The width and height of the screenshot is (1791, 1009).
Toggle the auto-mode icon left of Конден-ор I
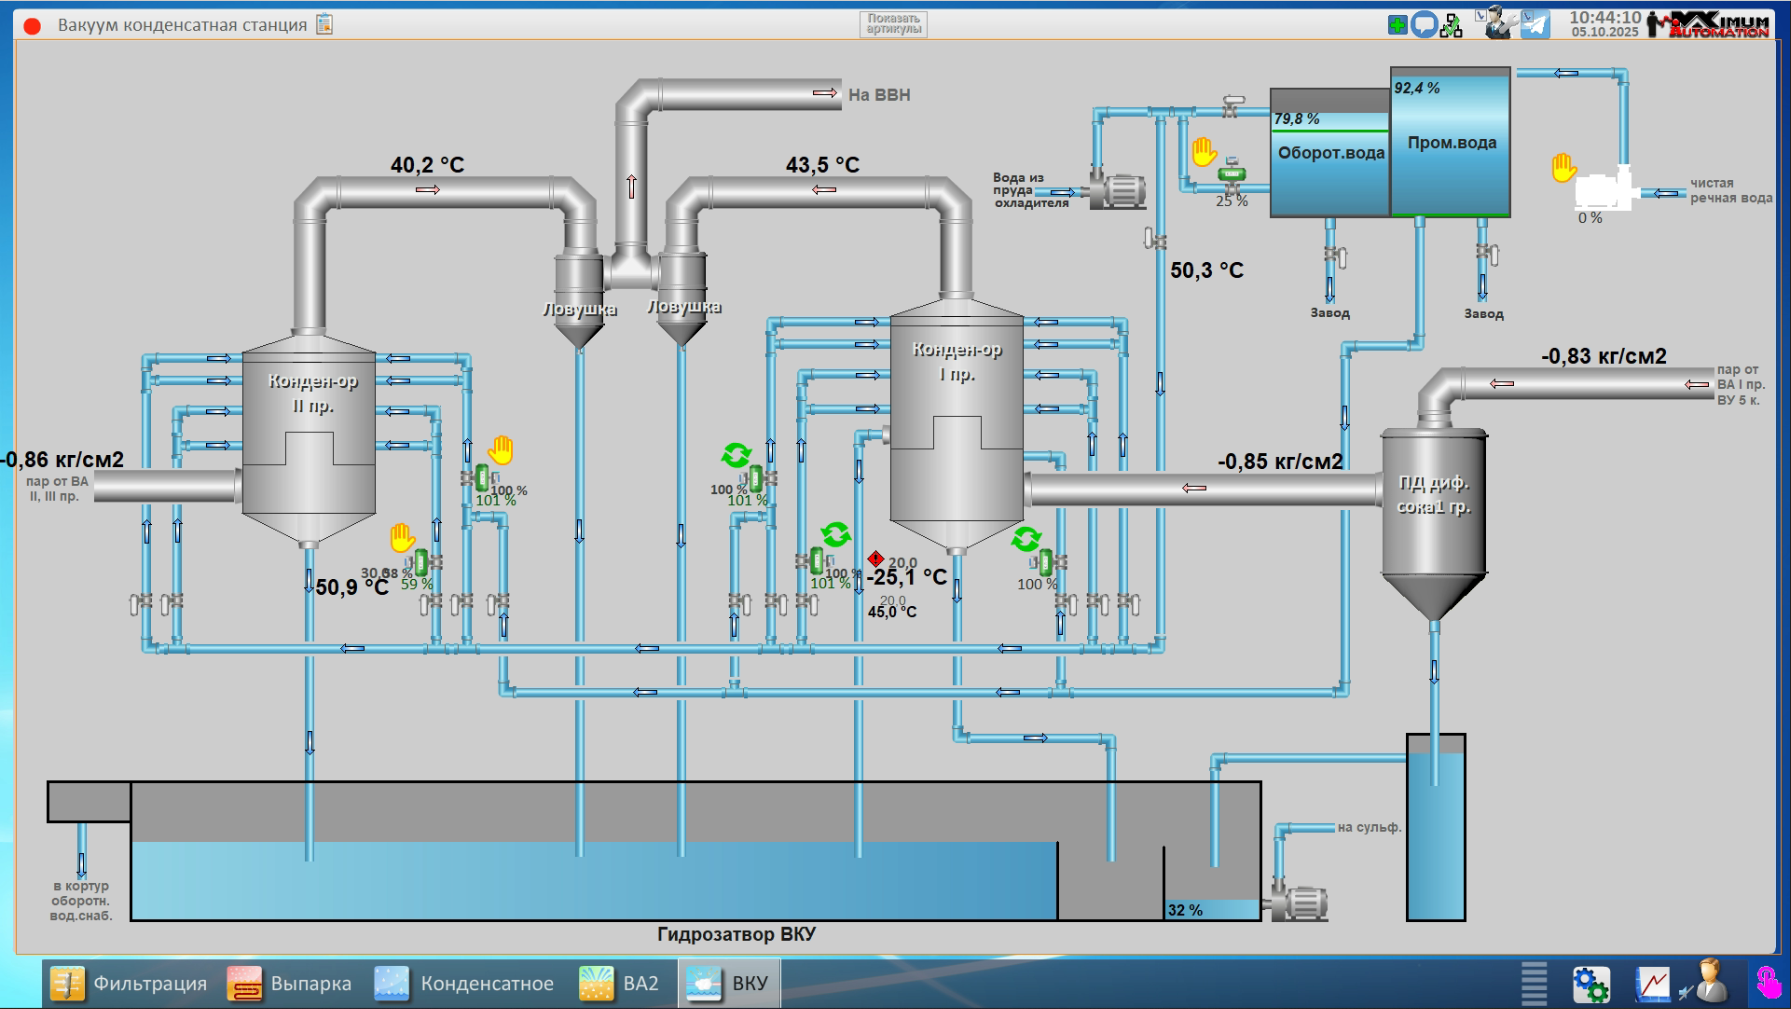[x=736, y=456]
